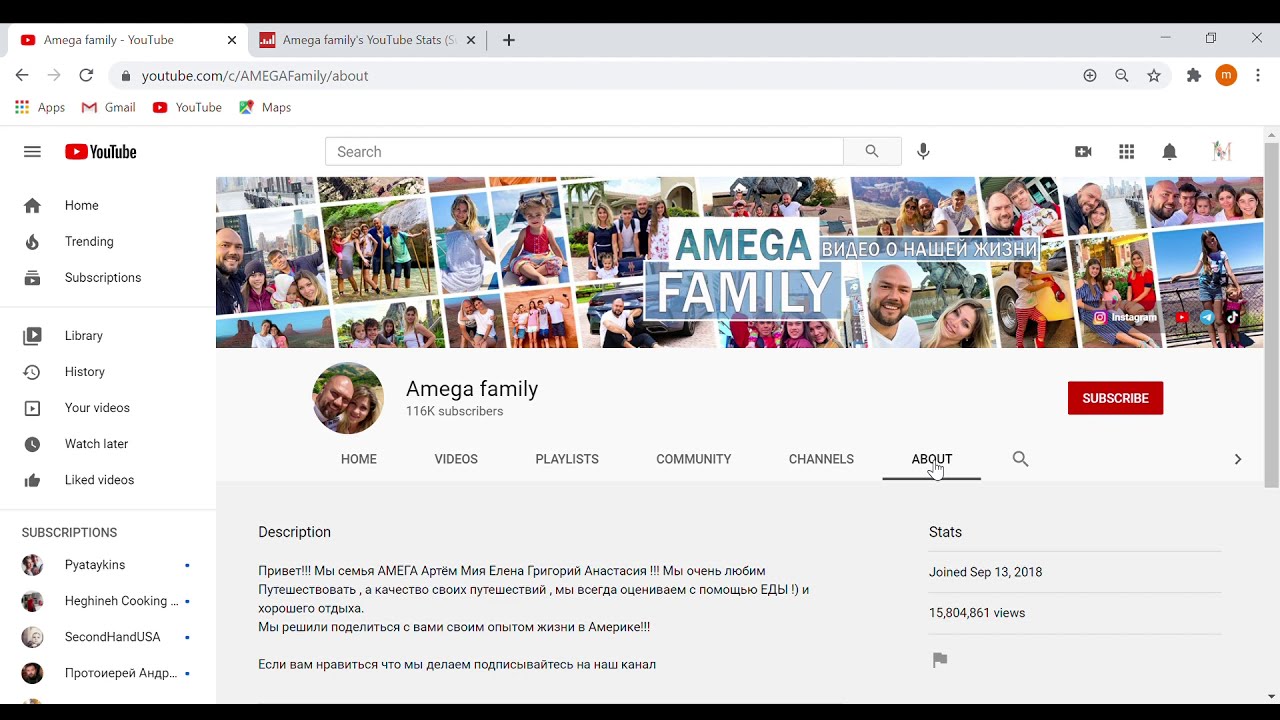Close the YouTube Stats tab
The image size is (1280, 720).
[471, 40]
